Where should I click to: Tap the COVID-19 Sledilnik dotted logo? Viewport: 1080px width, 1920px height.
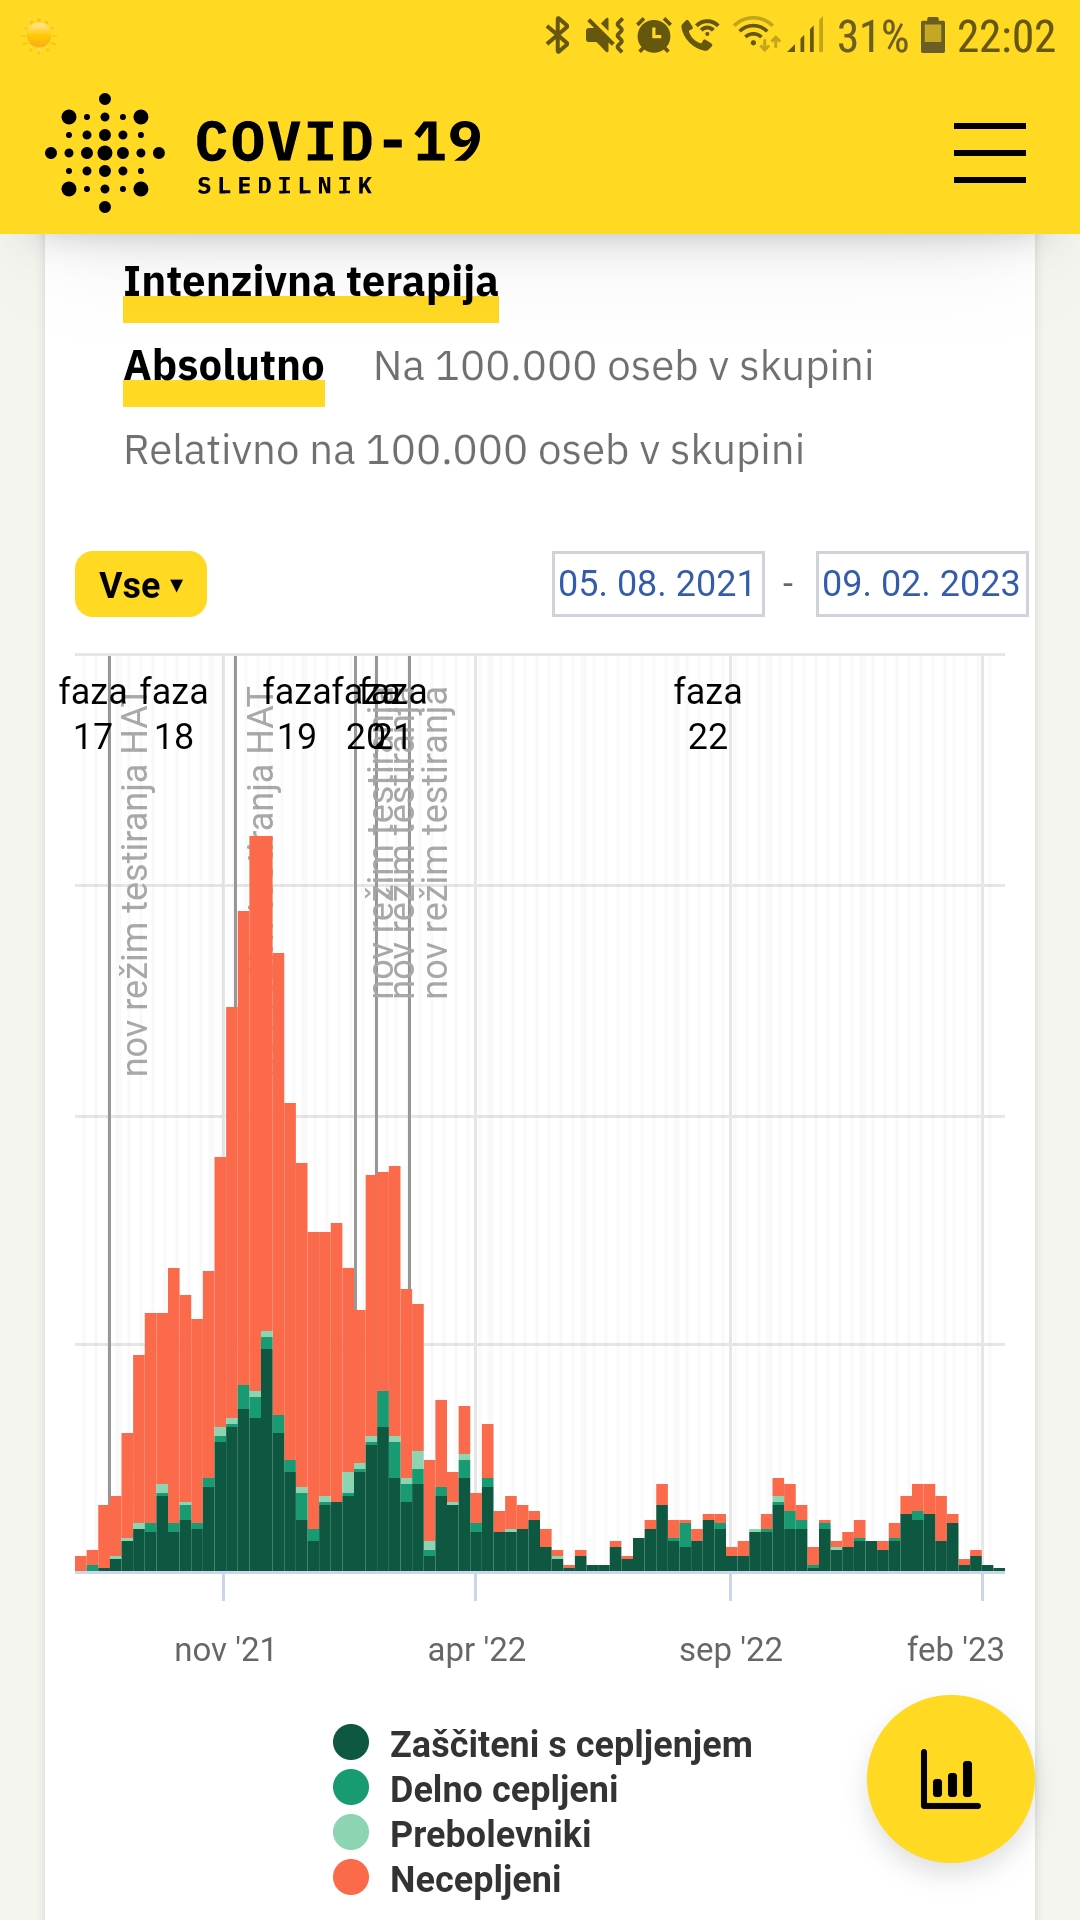click(x=105, y=153)
